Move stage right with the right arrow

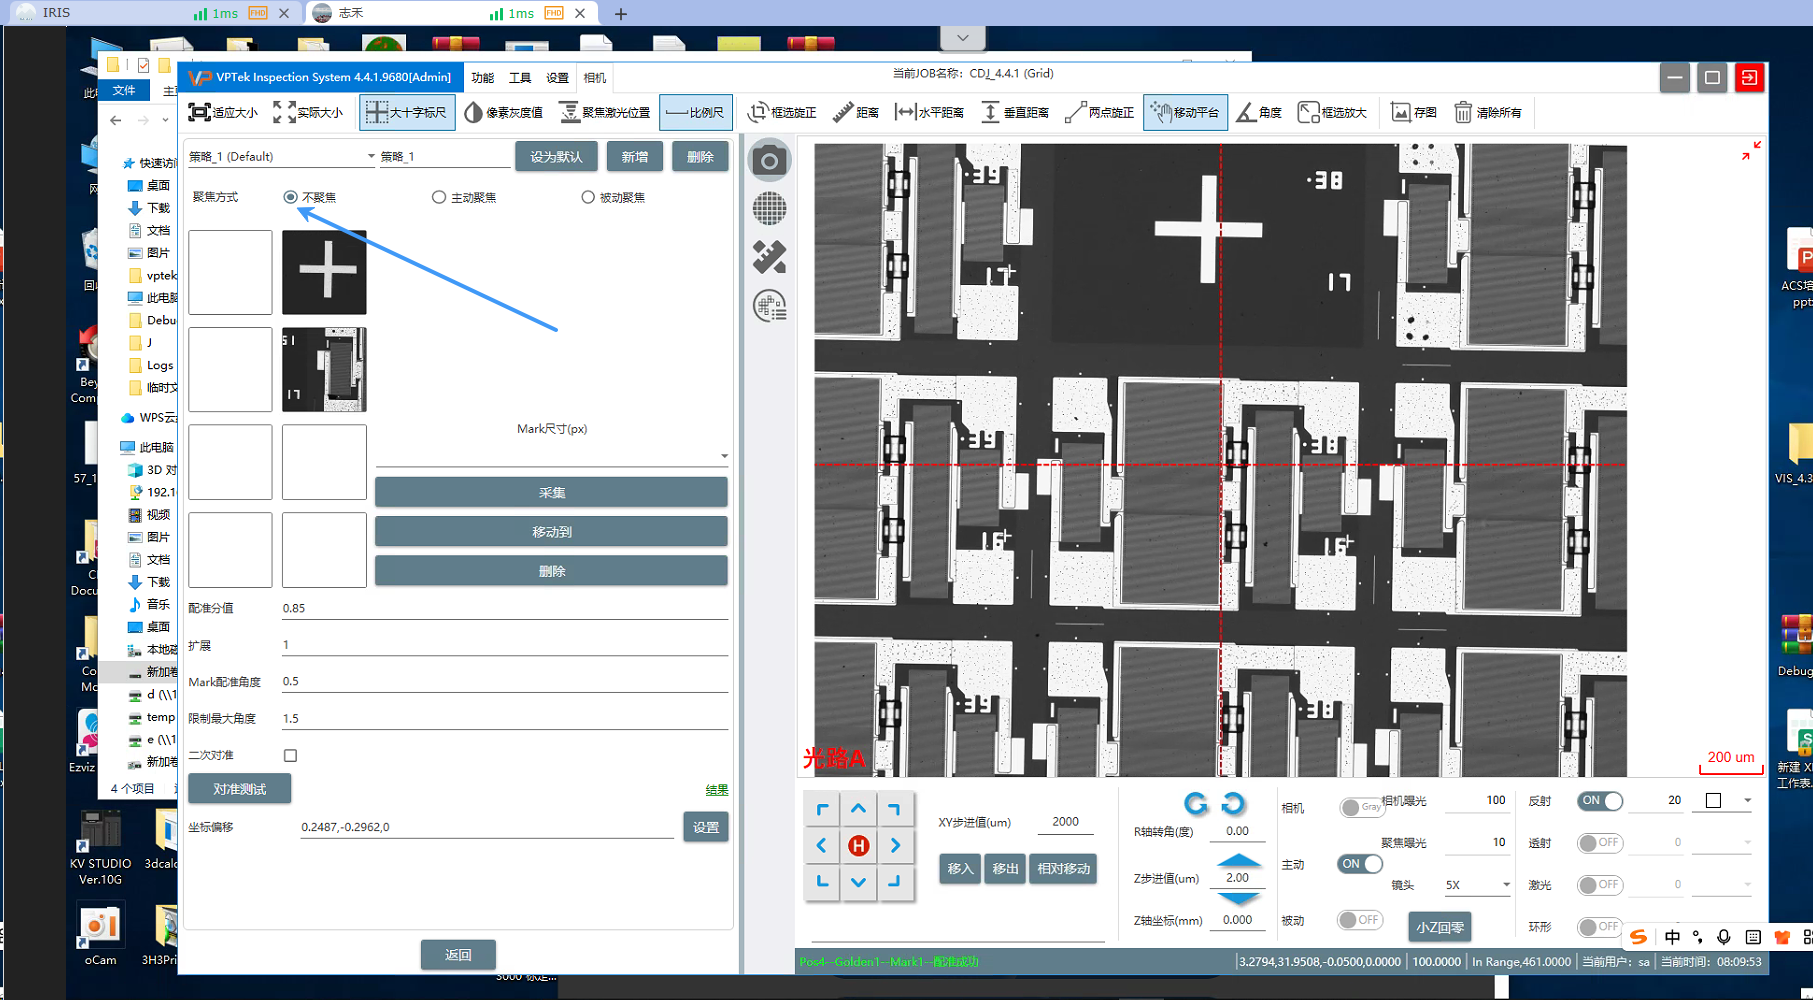click(895, 846)
